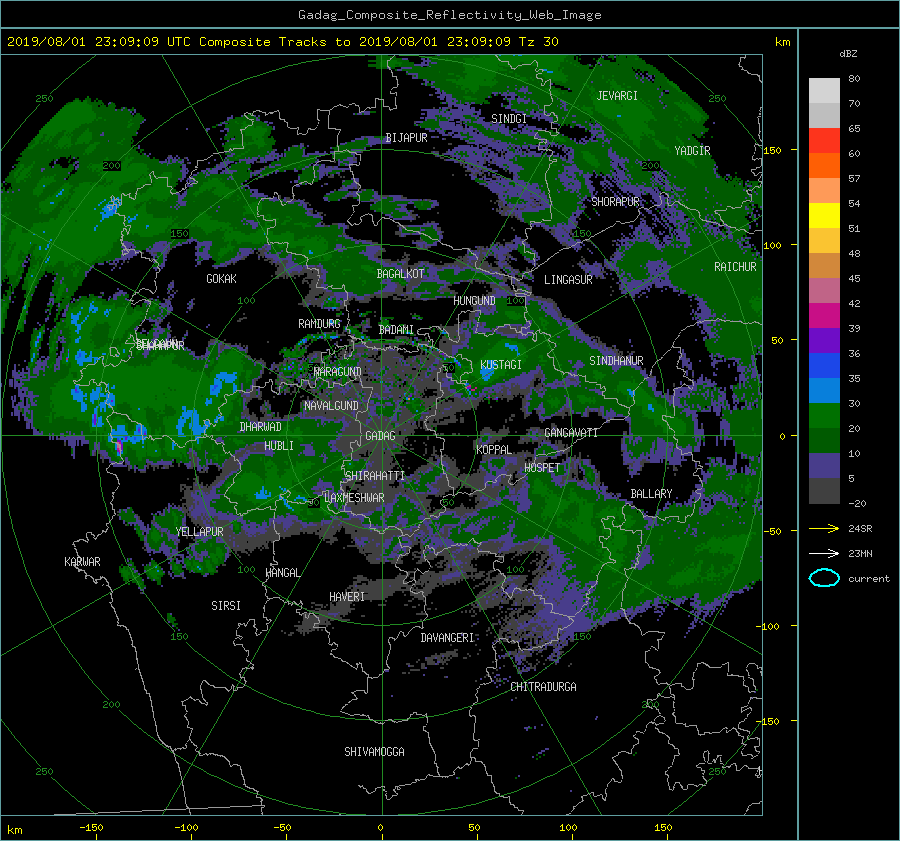
Task: Click the title Gadag_Composite_Reflectivity_Web_Image
Action: click(x=449, y=15)
